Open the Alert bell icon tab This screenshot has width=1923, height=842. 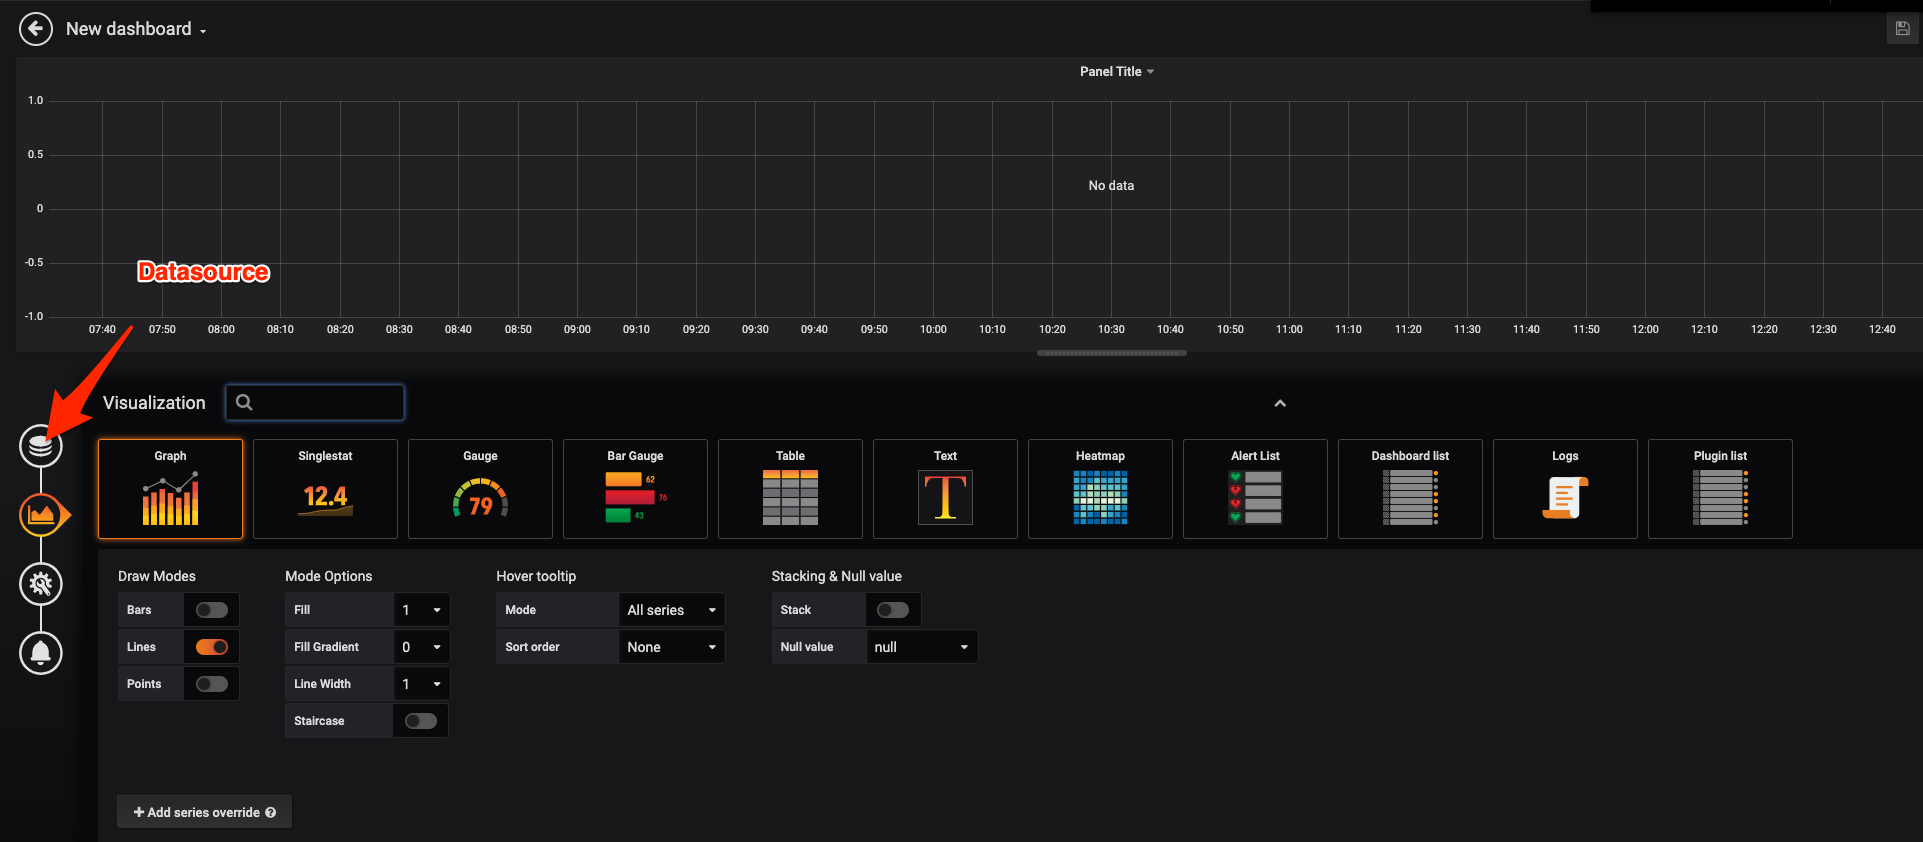pos(41,653)
